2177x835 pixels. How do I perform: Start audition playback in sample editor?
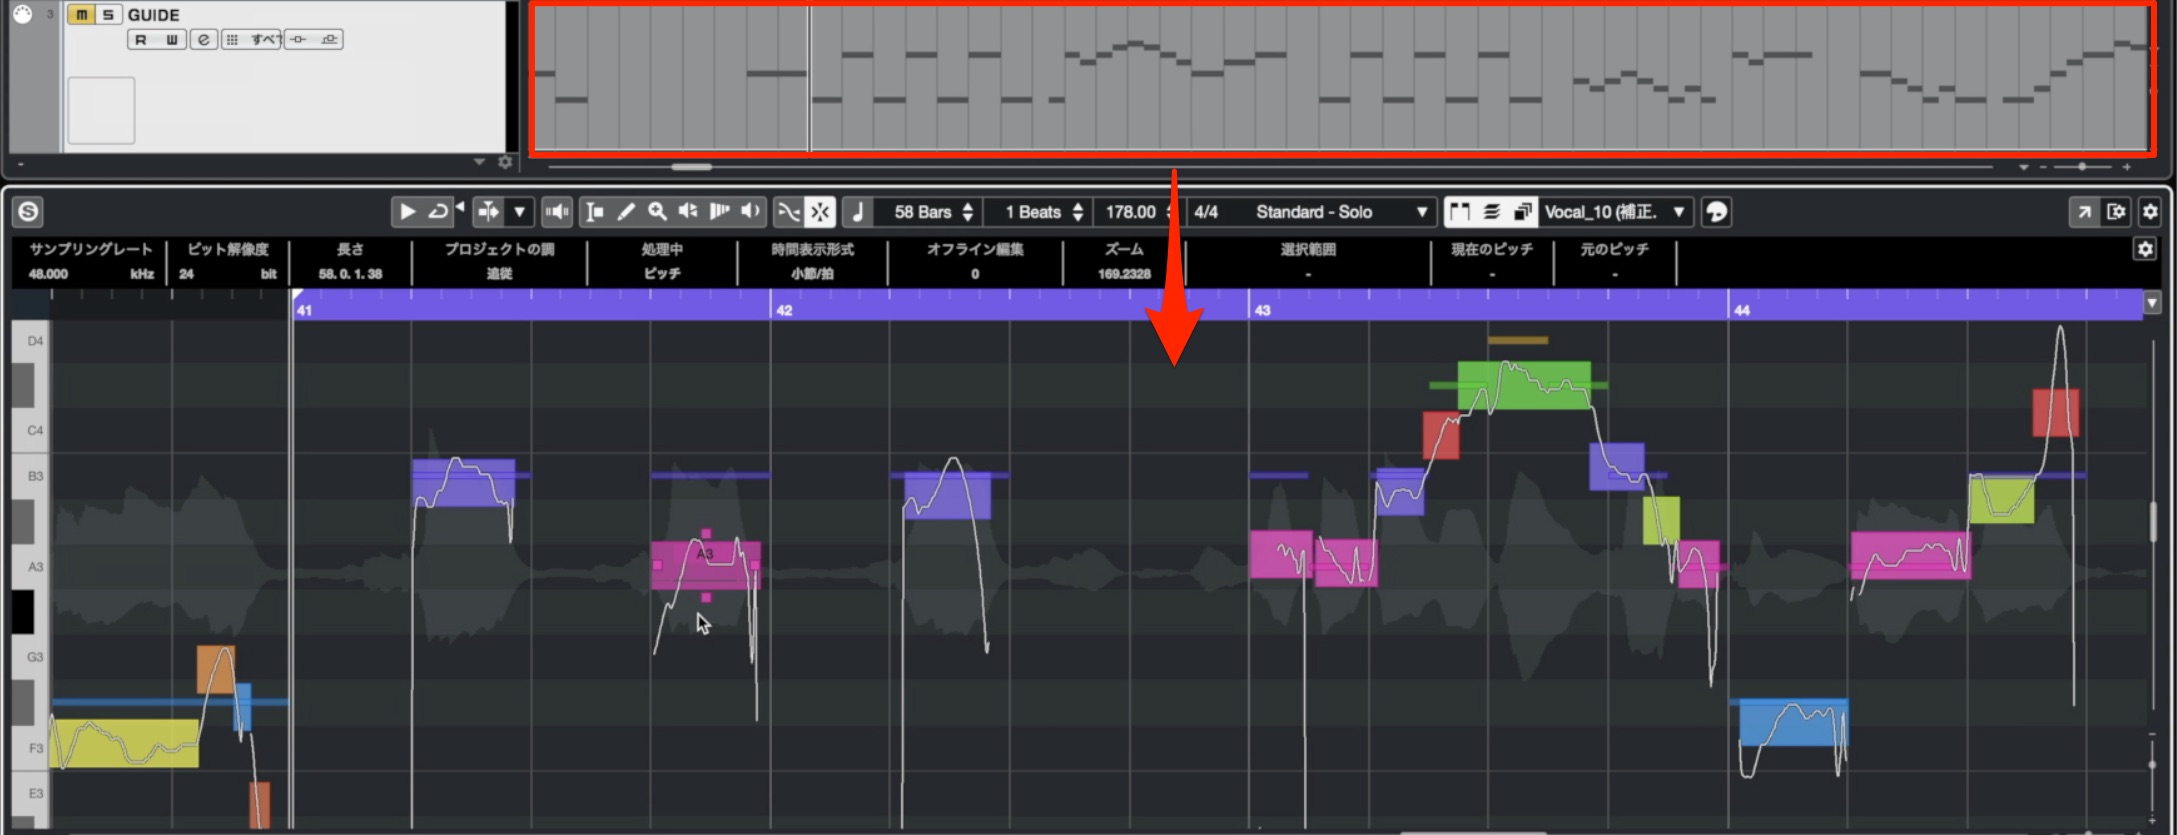(407, 211)
